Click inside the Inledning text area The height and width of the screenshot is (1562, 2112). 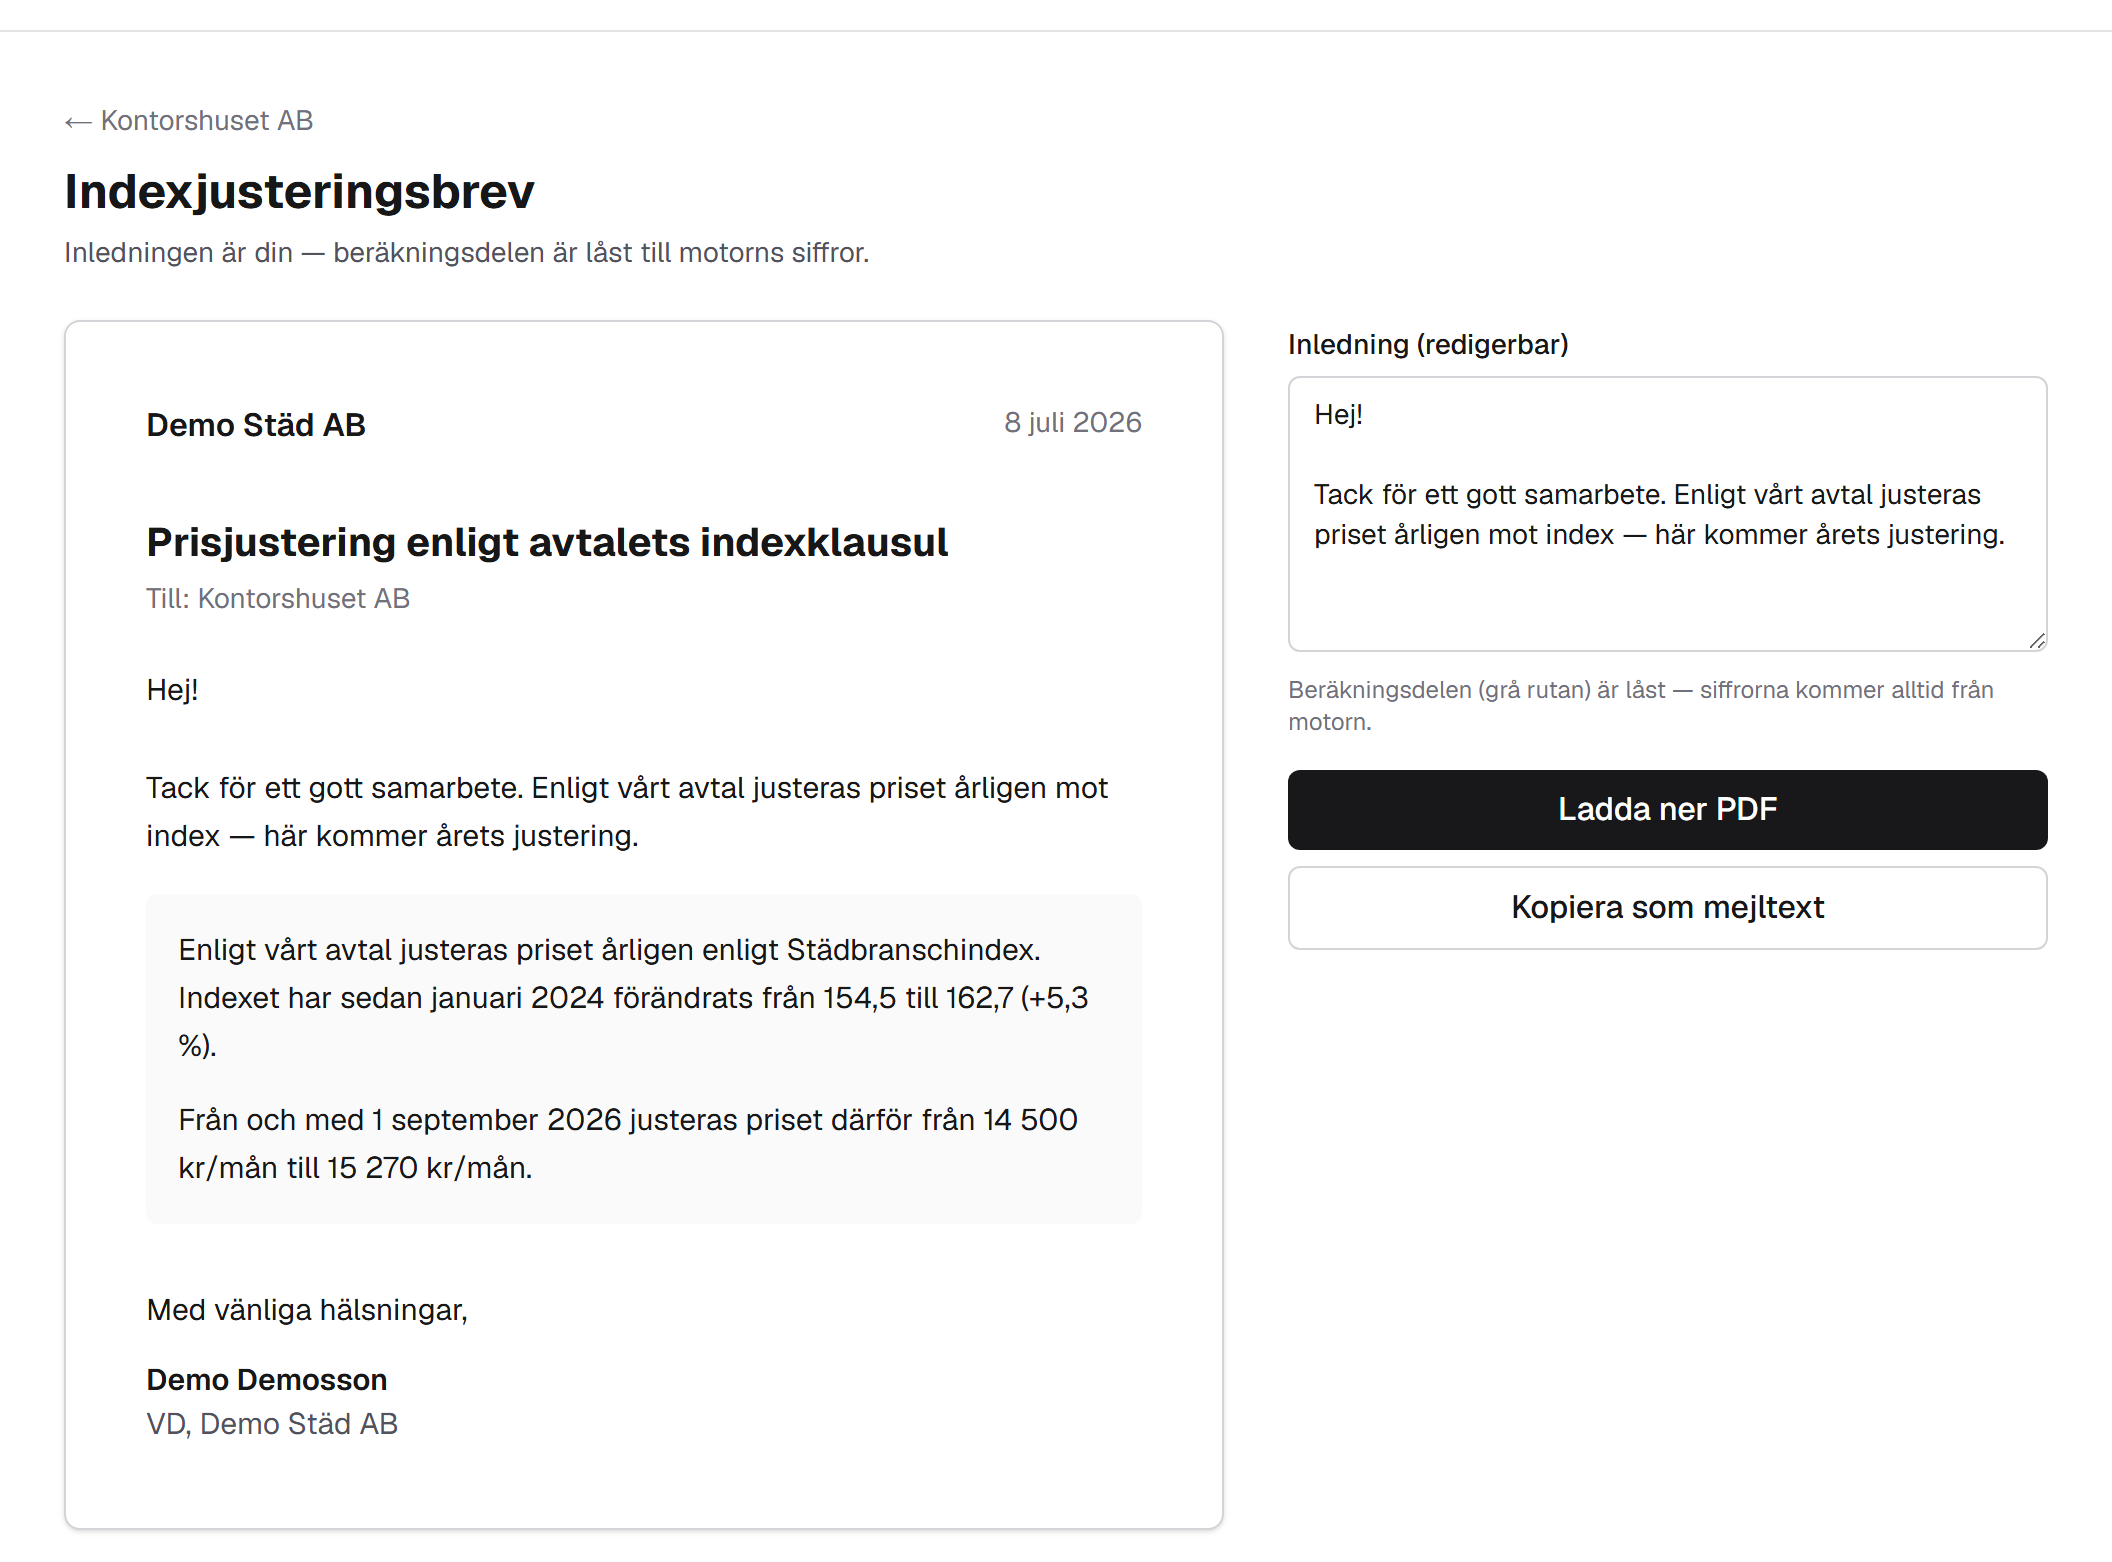pos(1667,514)
